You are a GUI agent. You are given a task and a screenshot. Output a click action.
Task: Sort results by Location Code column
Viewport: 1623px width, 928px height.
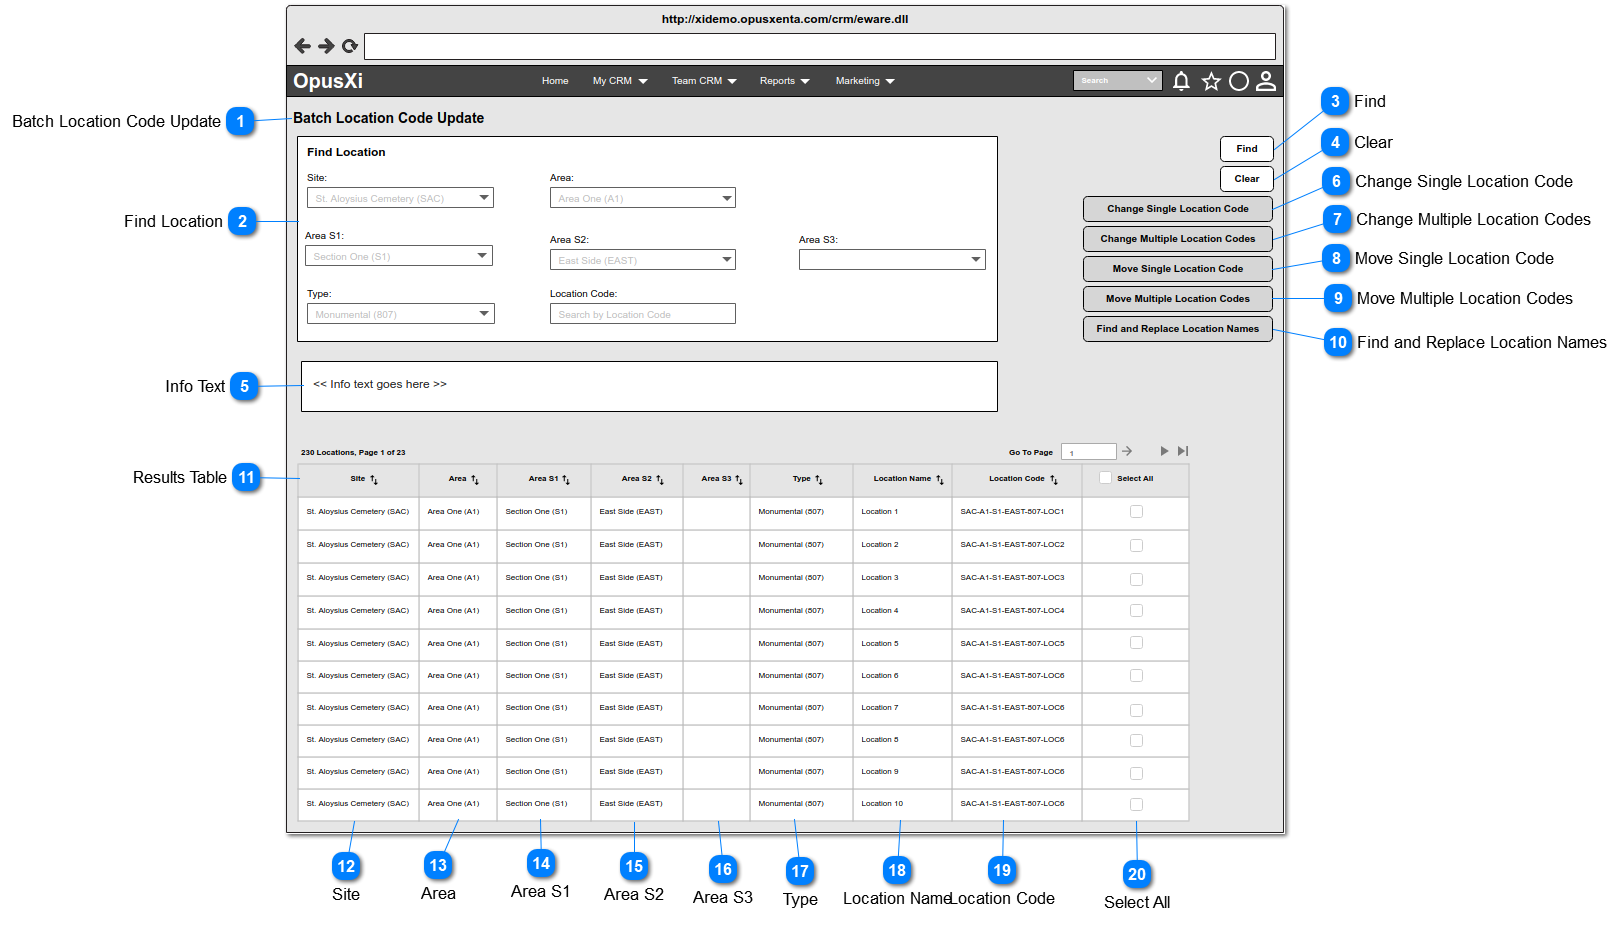[1054, 480]
